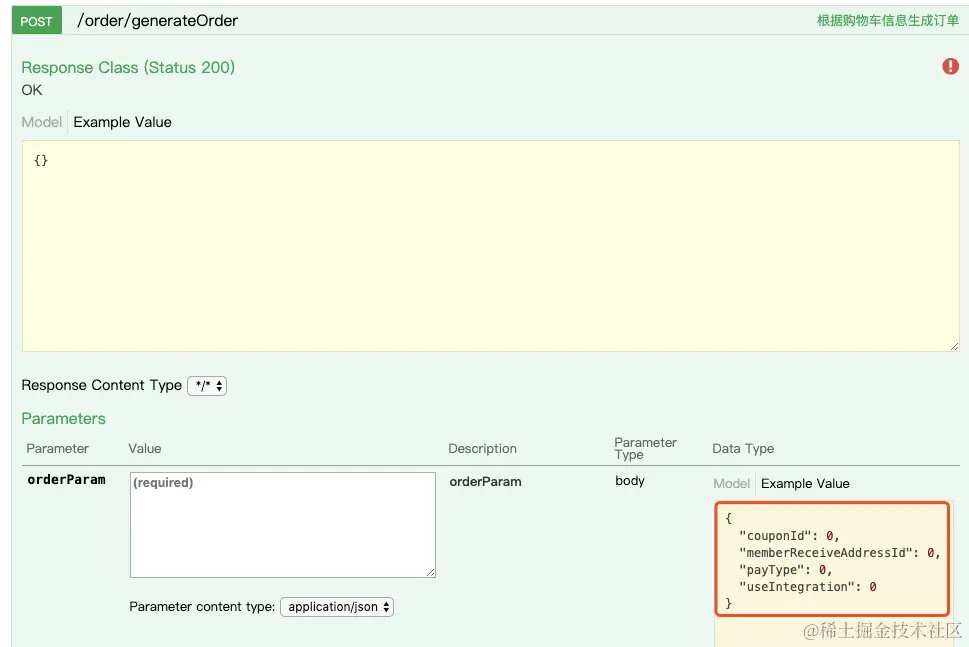The height and width of the screenshot is (647, 969).
Task: Click the 'Response Class (Status 200)' heading
Action: pyautogui.click(x=128, y=67)
